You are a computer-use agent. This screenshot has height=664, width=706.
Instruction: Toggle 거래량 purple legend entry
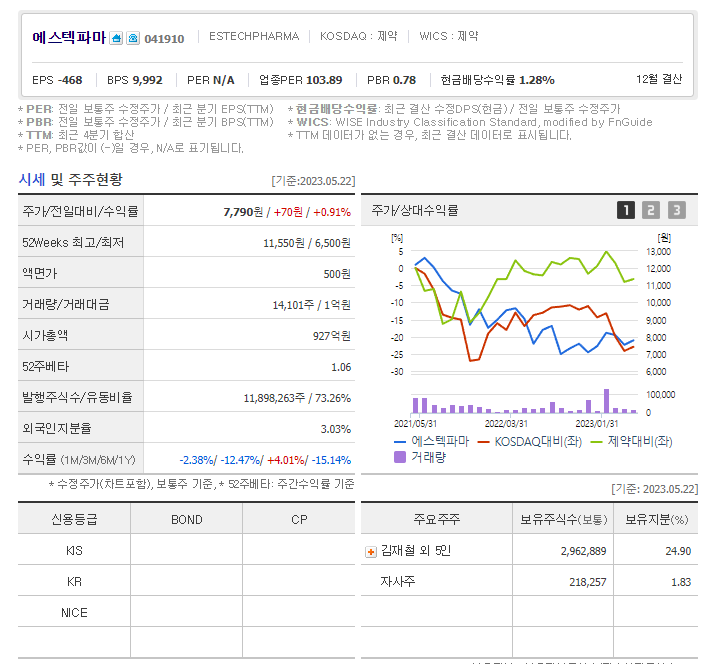click(420, 457)
